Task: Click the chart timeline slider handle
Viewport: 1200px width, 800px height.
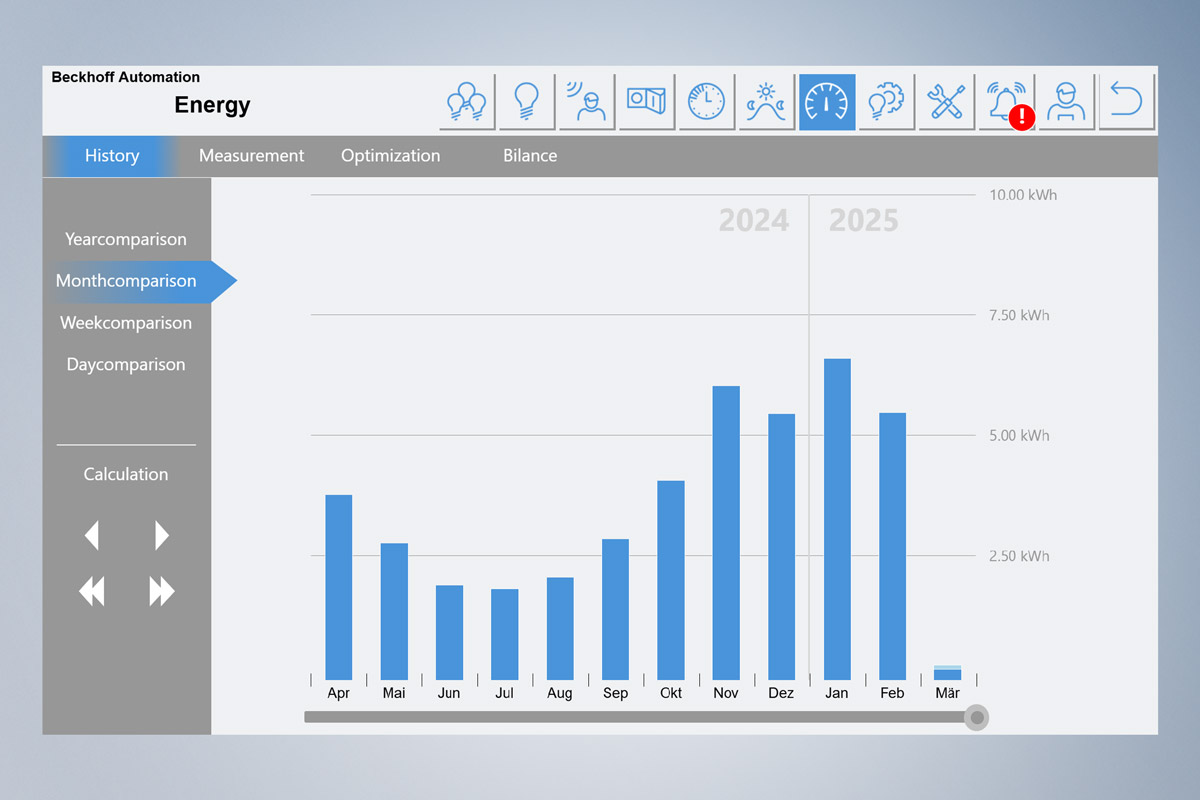Action: [977, 717]
